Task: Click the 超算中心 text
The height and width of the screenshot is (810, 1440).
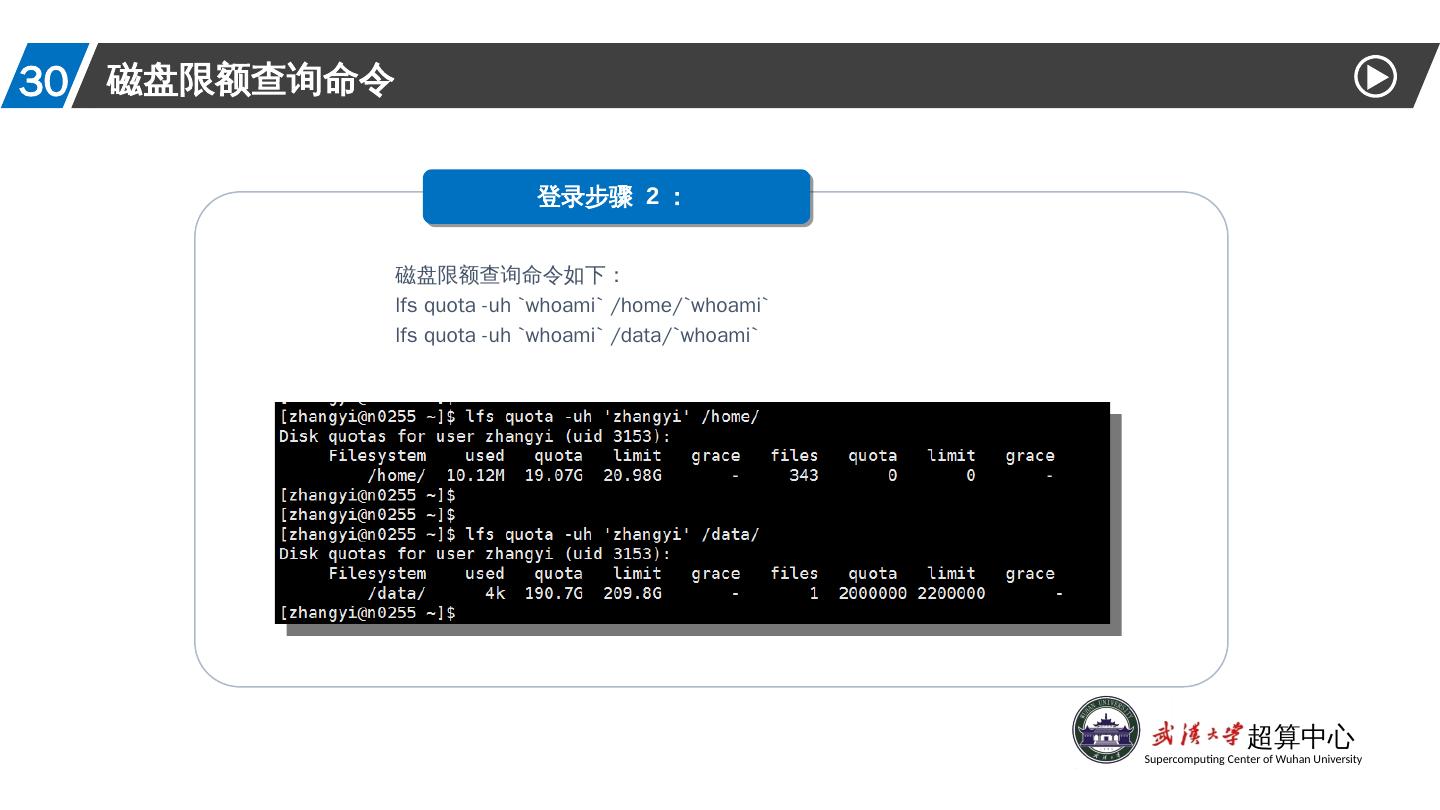Action: 1300,737
